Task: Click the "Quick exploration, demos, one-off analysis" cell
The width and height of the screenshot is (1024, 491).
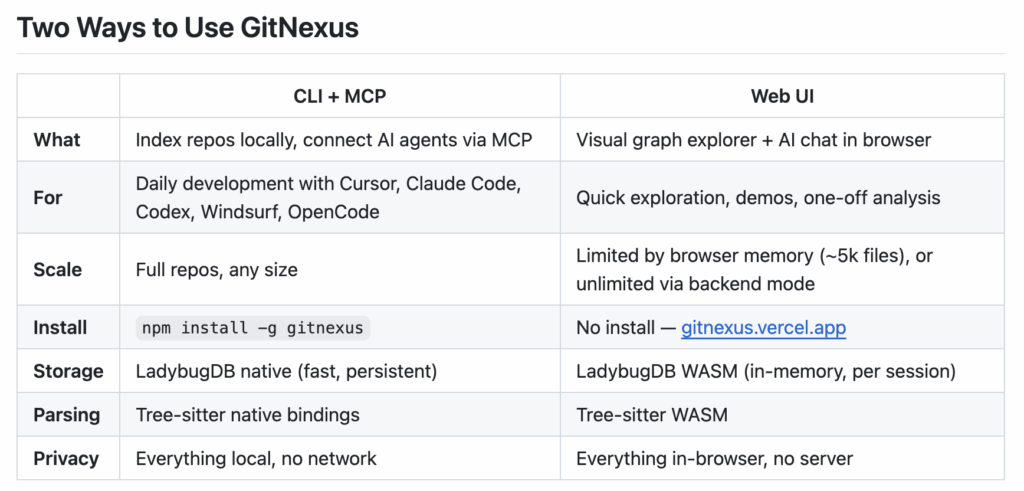Action: pos(758,198)
